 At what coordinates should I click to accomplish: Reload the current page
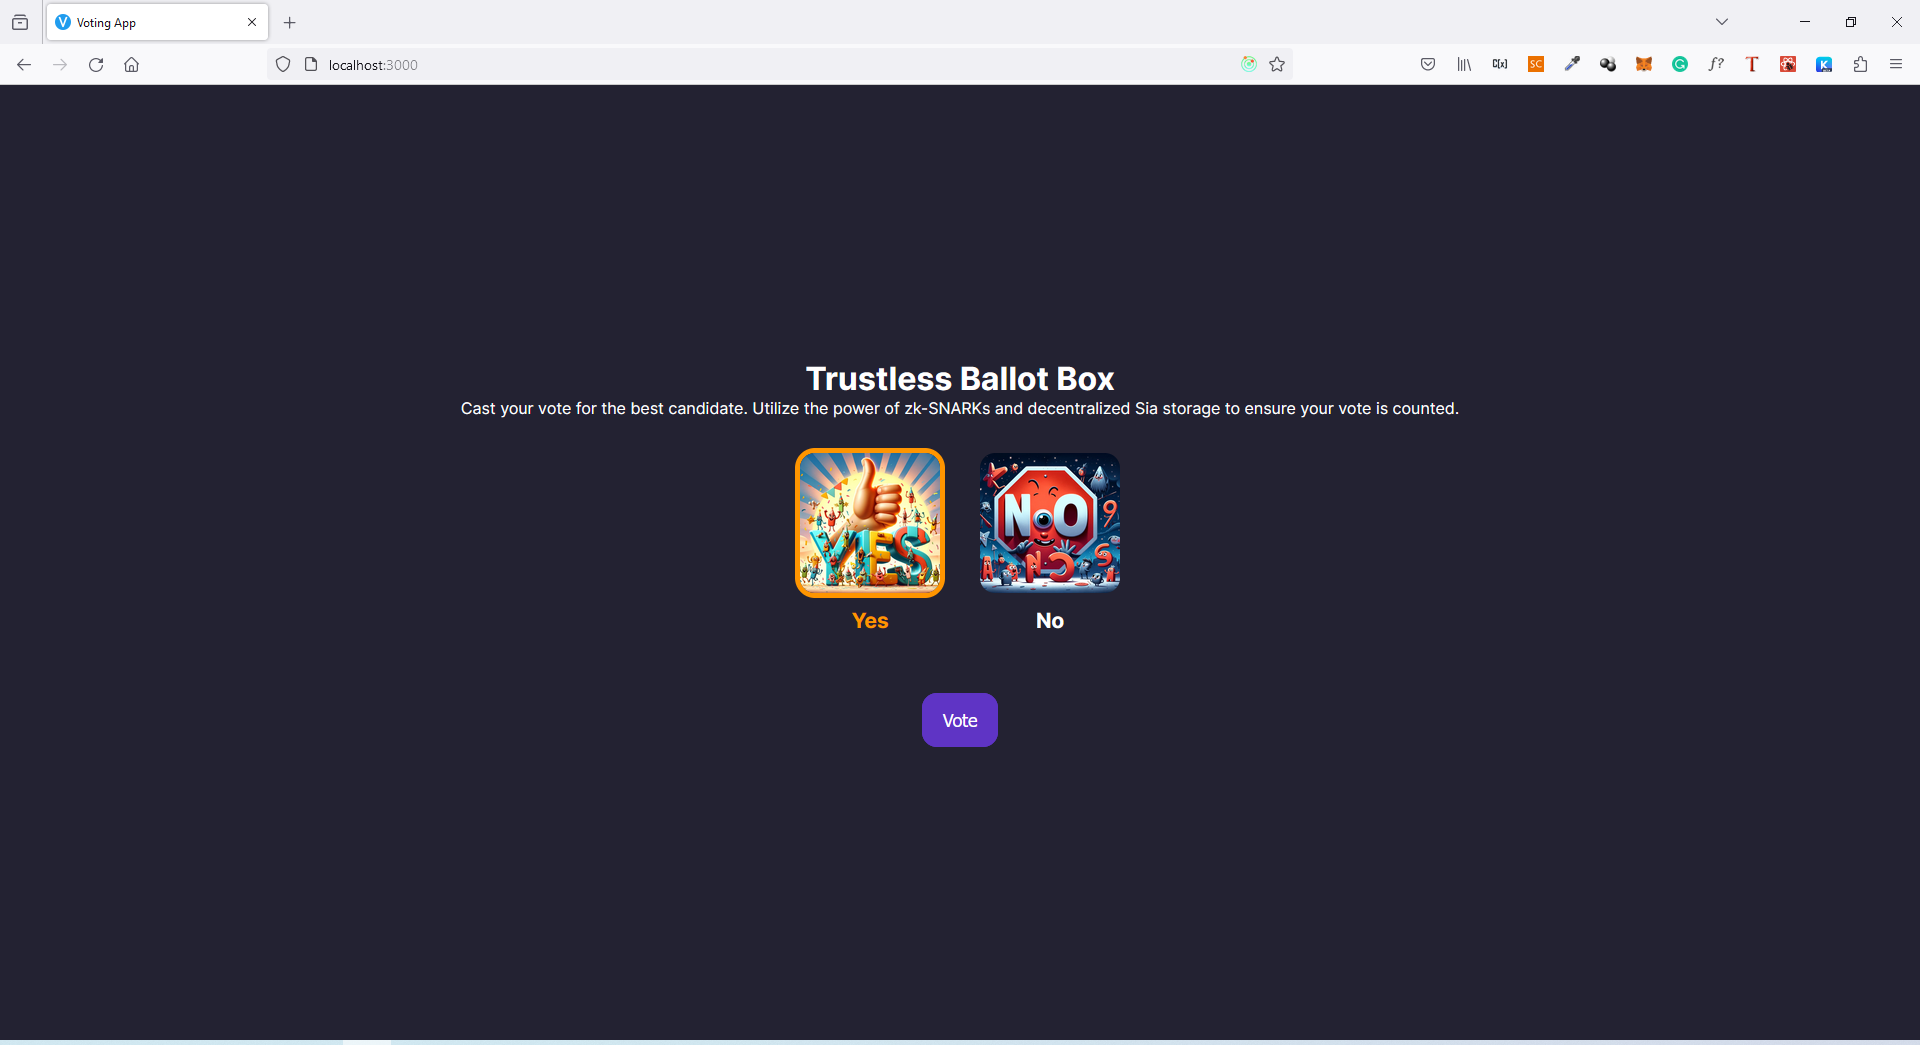pos(96,64)
